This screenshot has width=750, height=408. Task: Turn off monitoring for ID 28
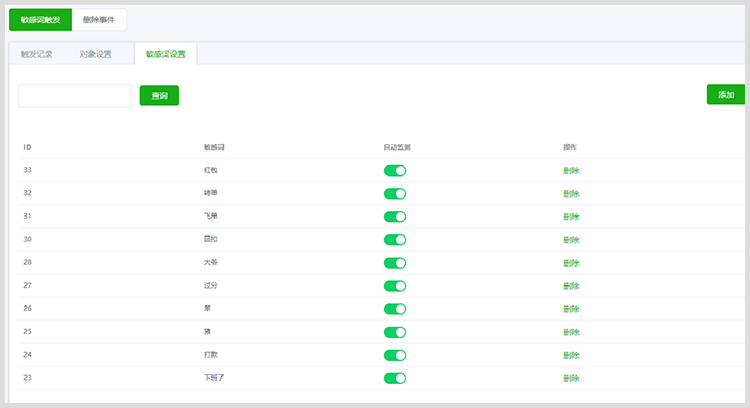point(395,262)
